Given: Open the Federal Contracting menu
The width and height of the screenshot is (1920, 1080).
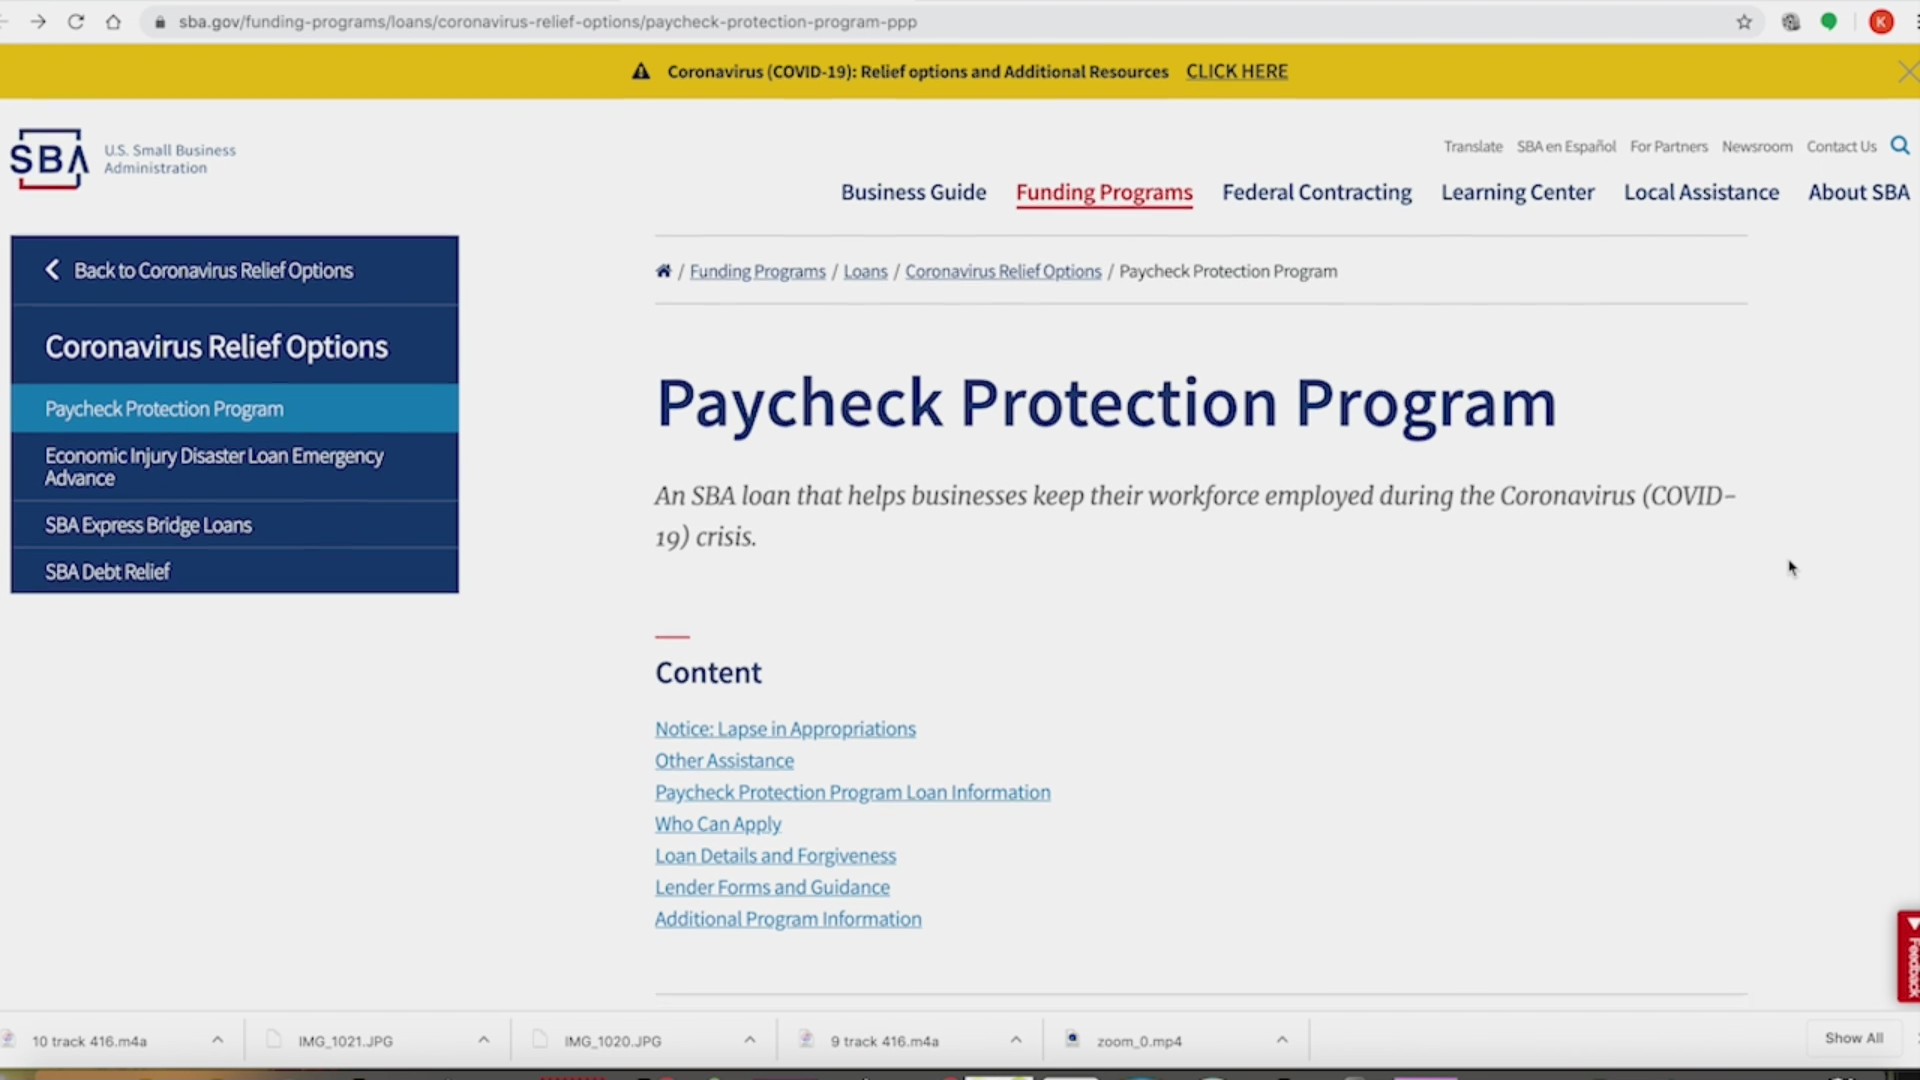Looking at the screenshot, I should [x=1316, y=192].
